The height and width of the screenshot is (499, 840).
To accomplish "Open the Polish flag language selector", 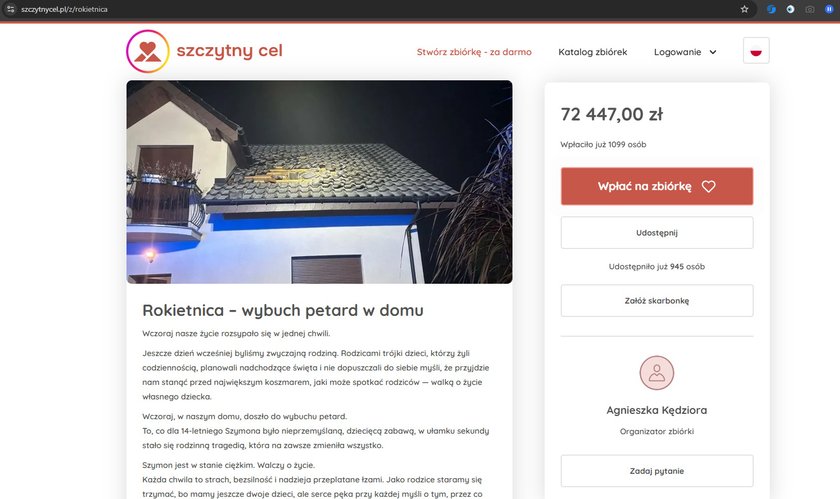I will [x=756, y=51].
